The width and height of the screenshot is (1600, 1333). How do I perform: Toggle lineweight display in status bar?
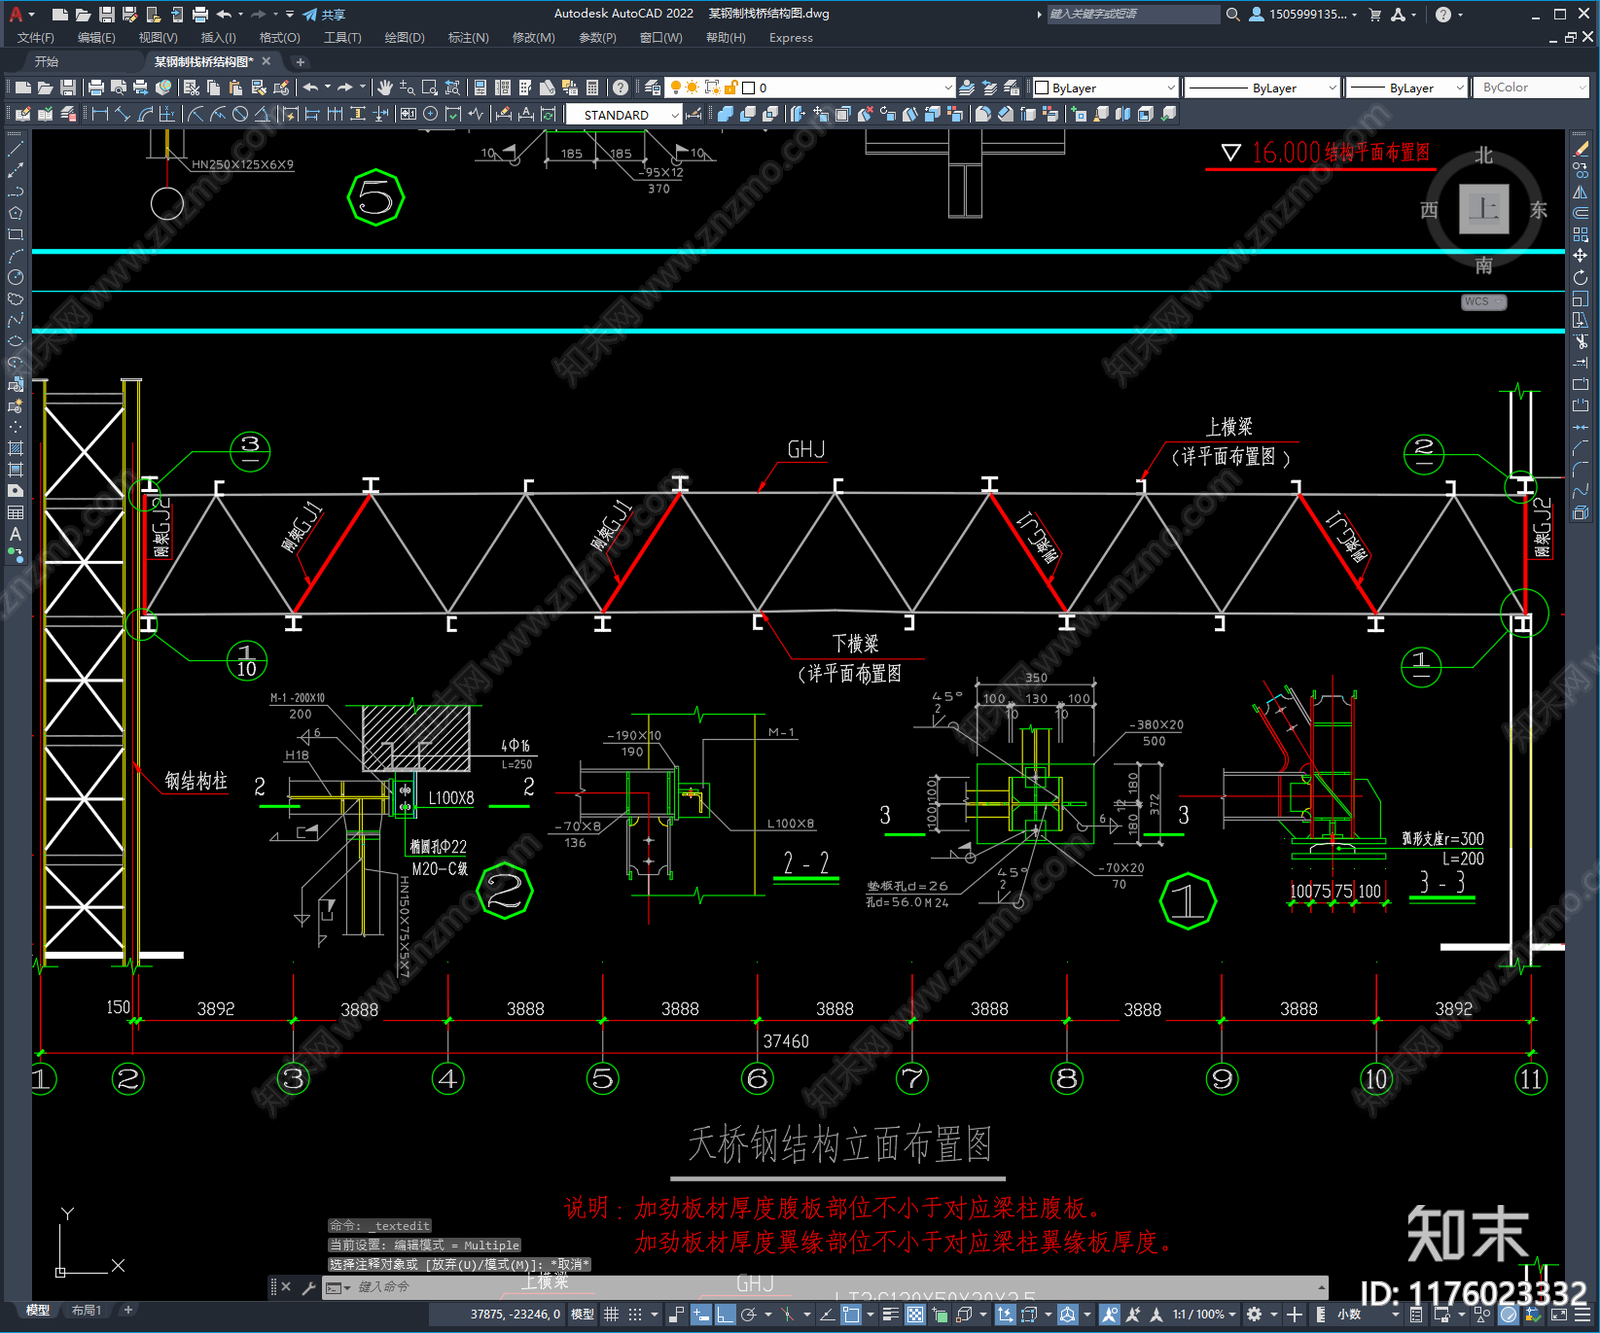click(x=891, y=1314)
